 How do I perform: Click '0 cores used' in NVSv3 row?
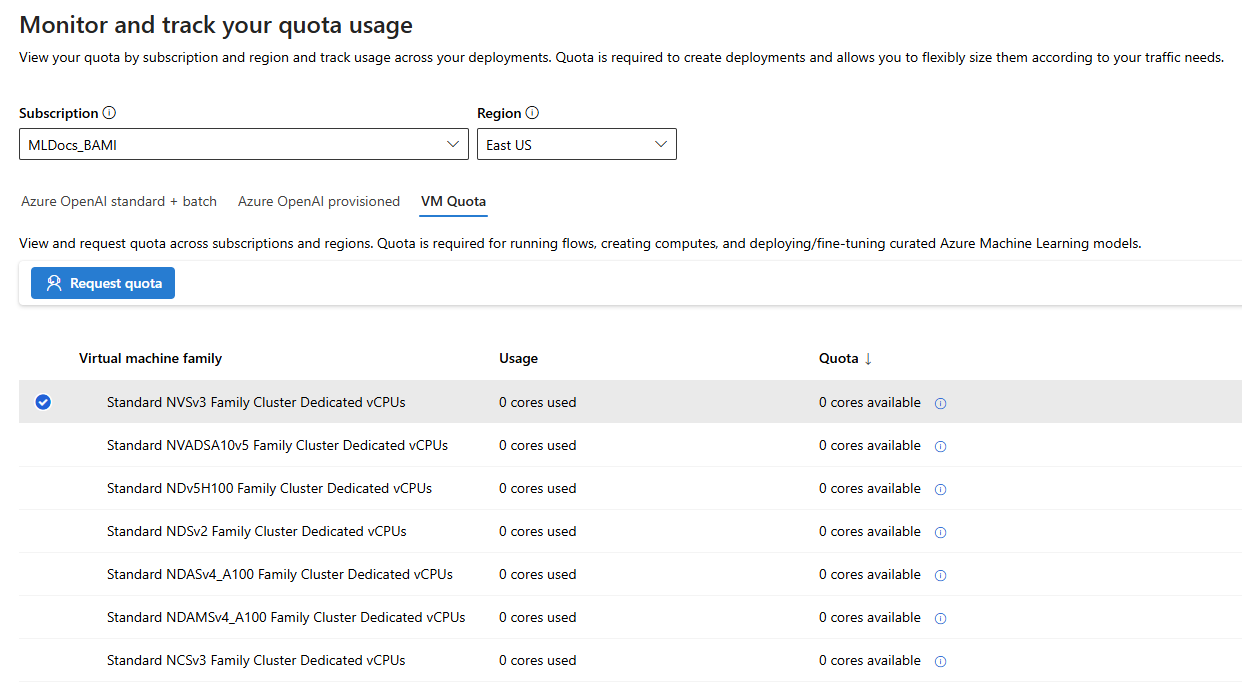(x=538, y=402)
